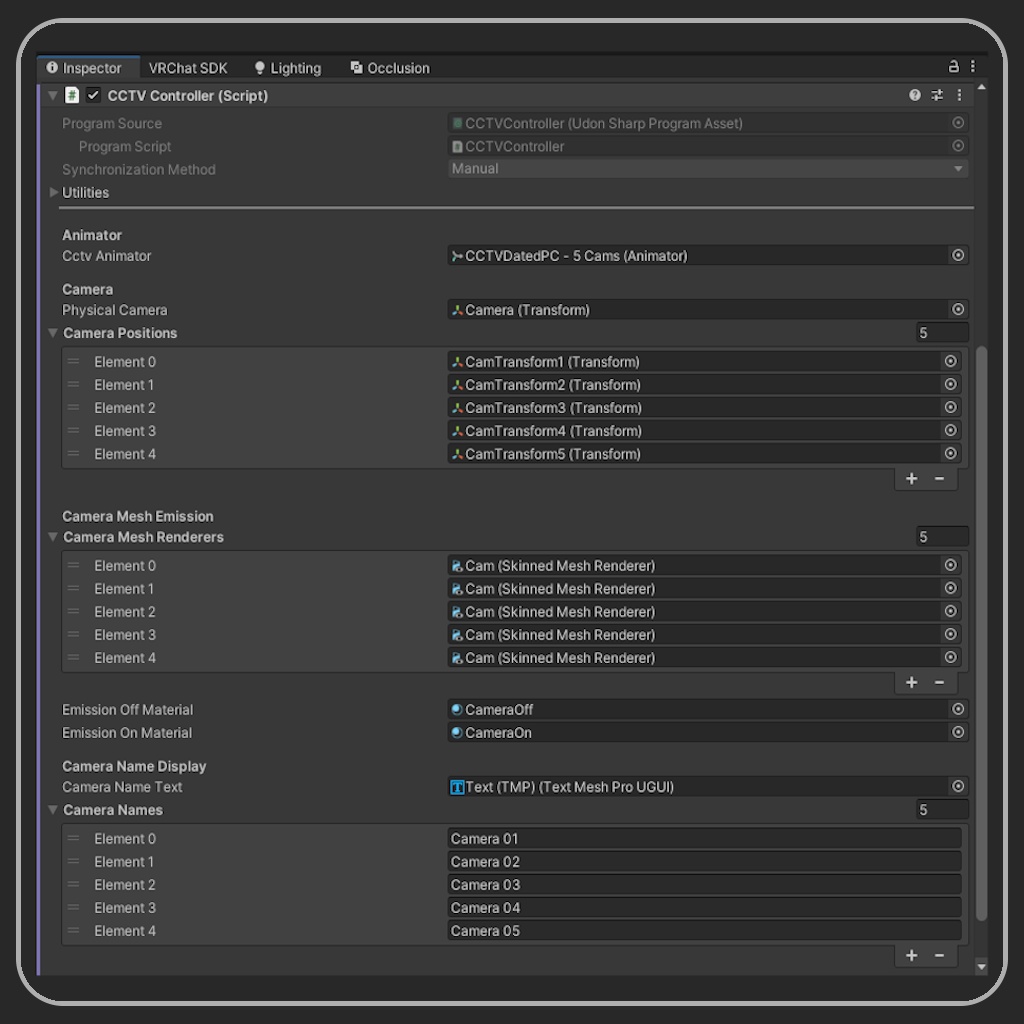Pick object for Camera Mesh Renderers Element 0

pos(951,566)
